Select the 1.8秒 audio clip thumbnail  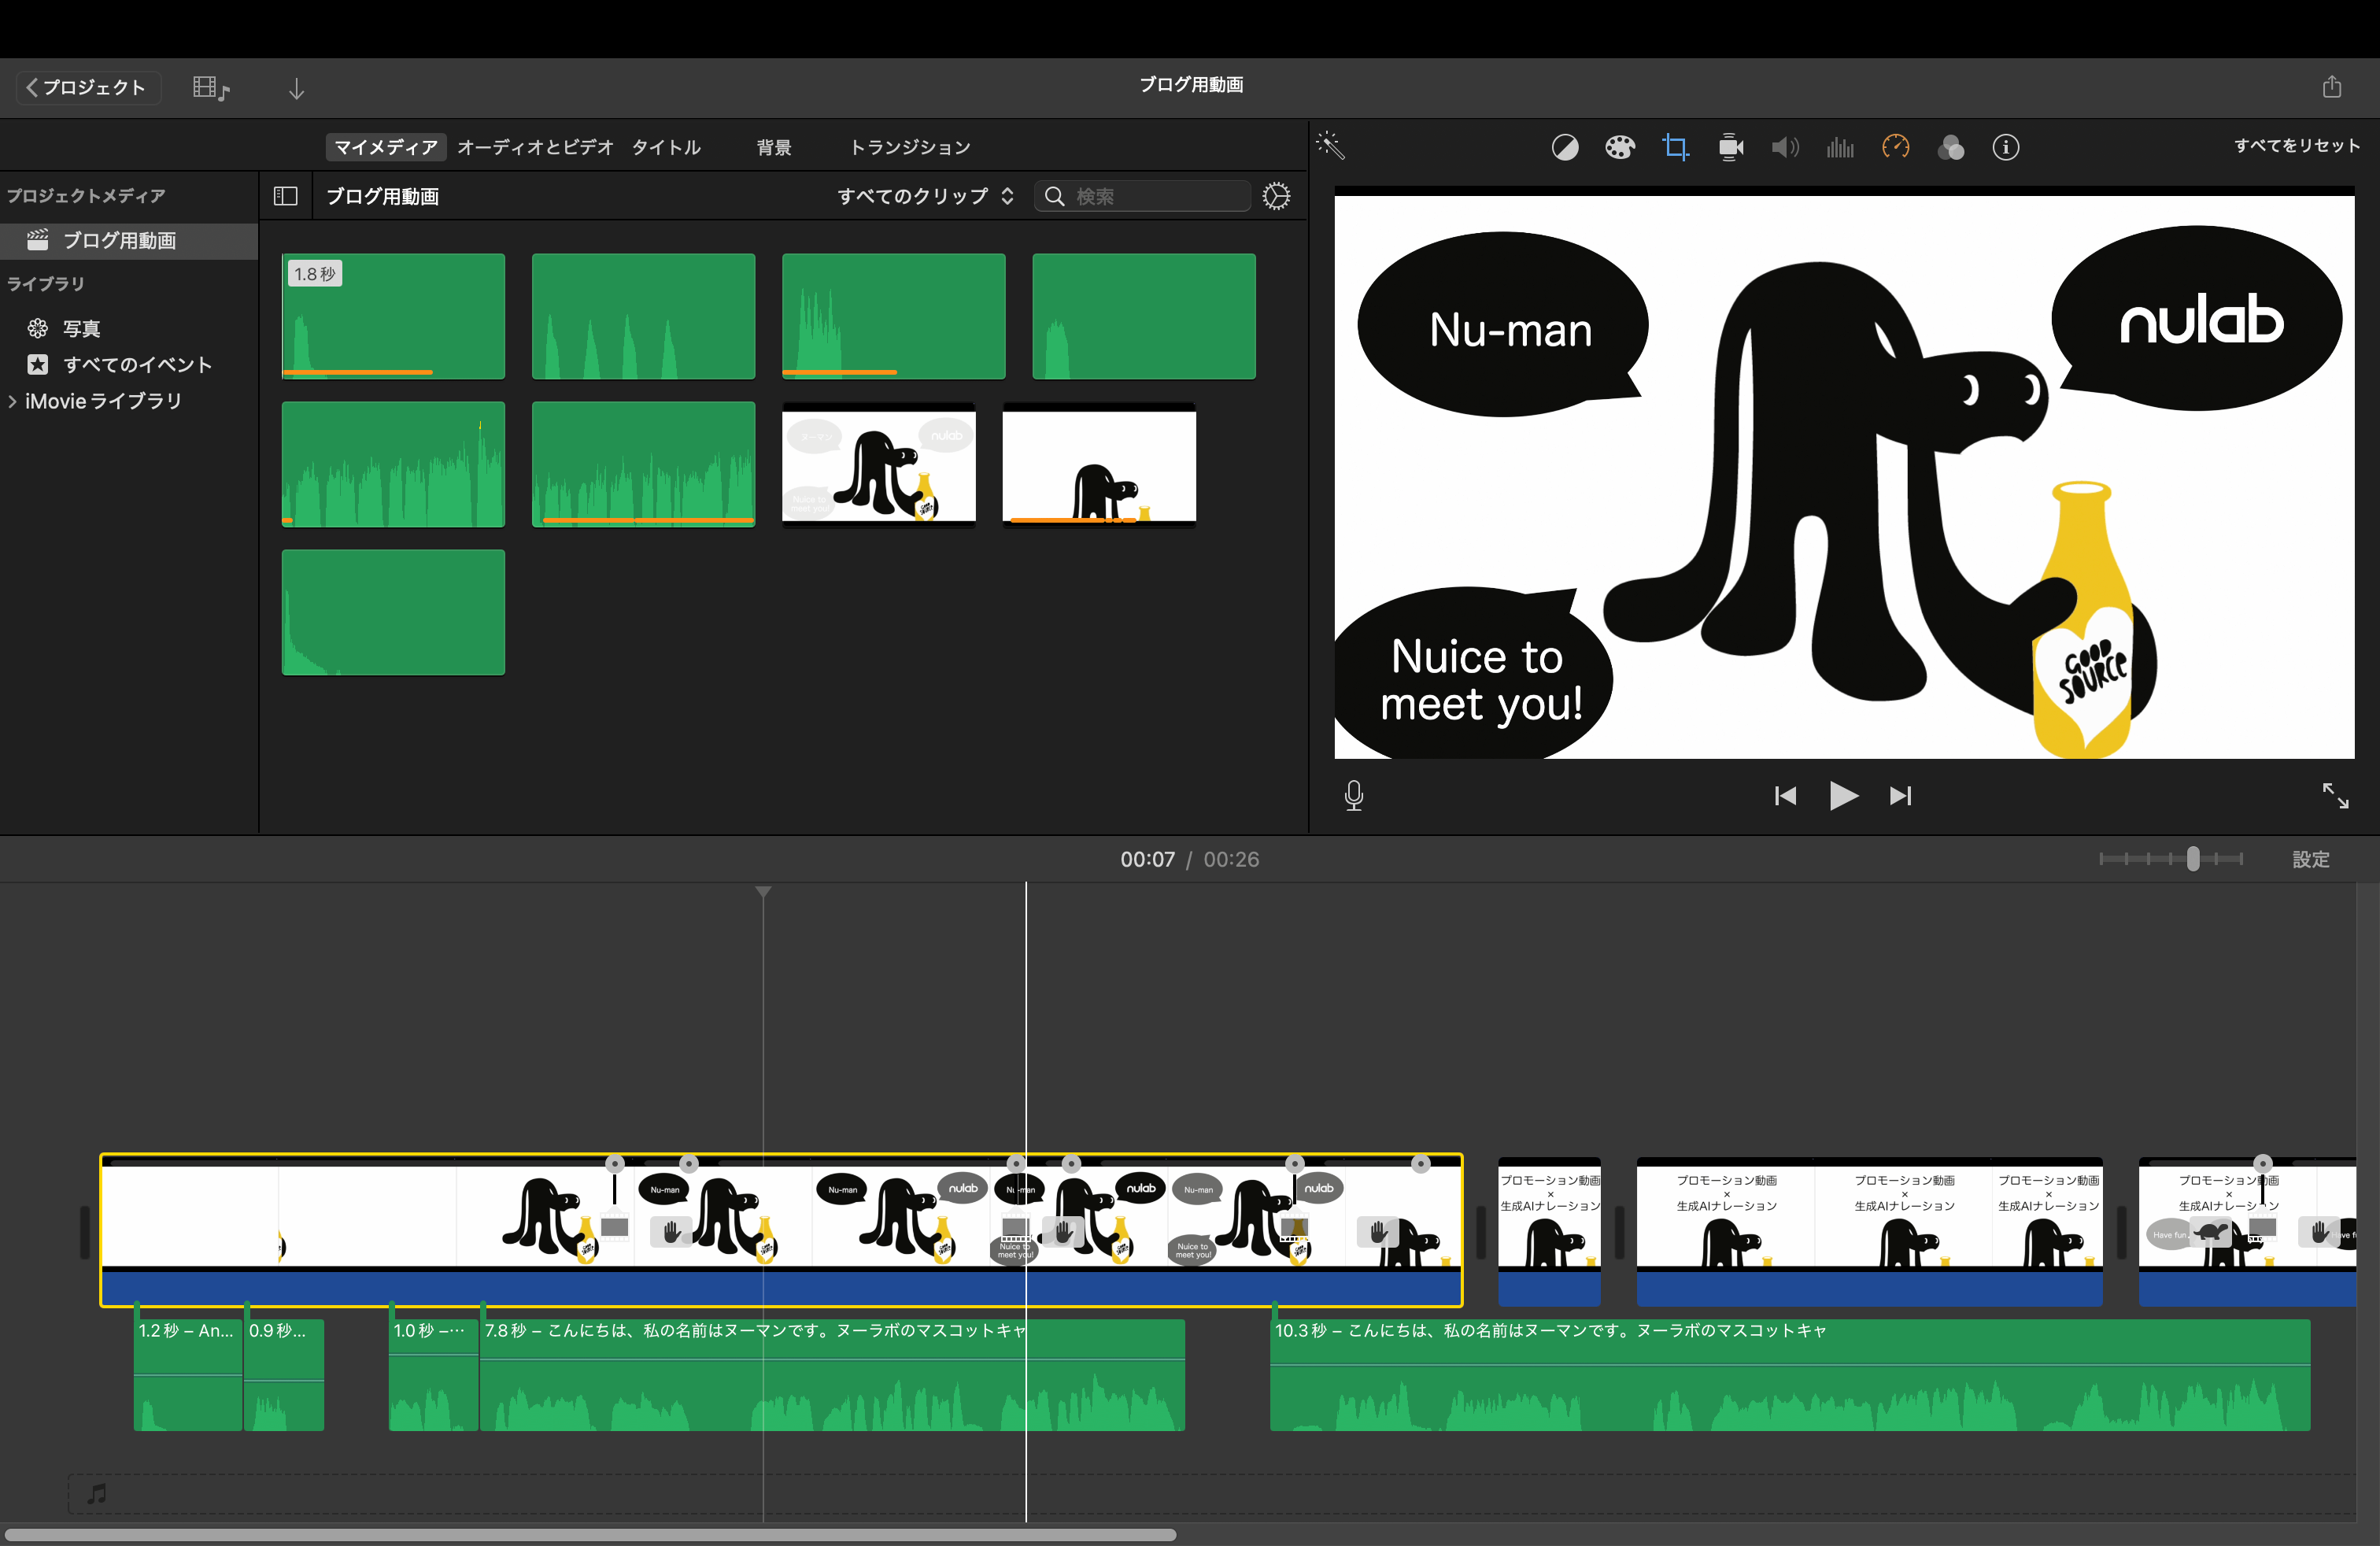(x=393, y=316)
